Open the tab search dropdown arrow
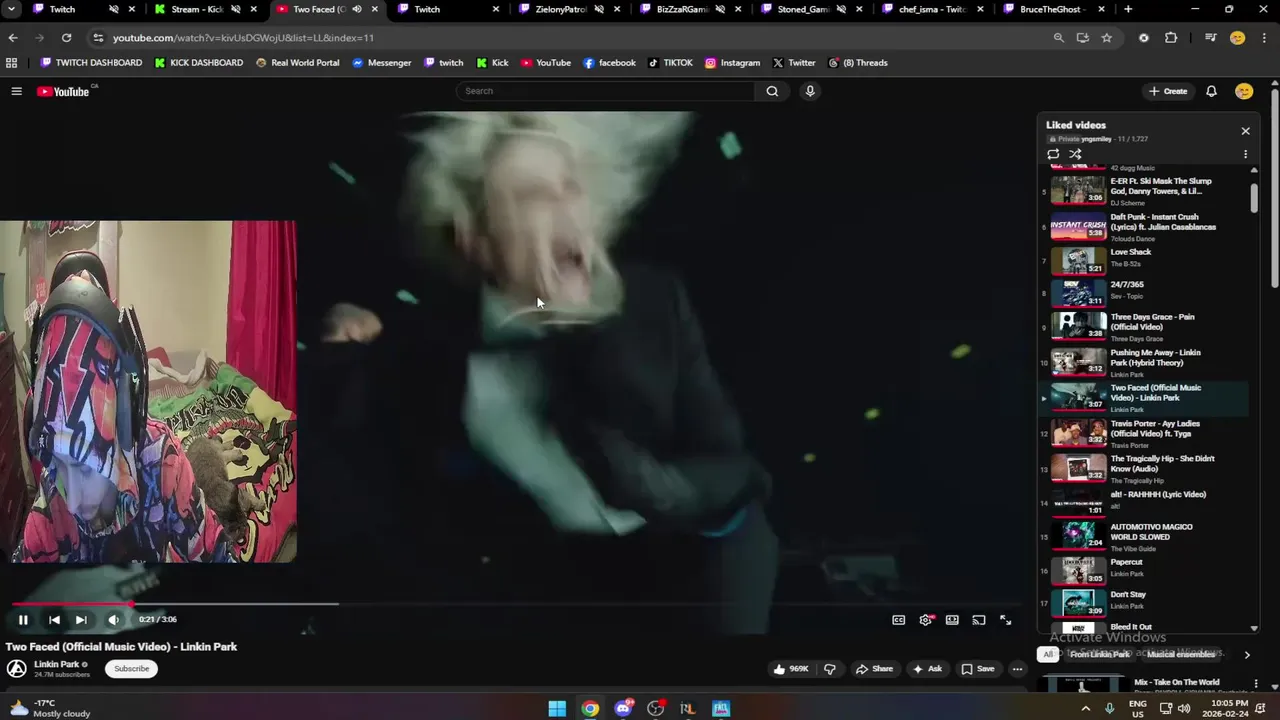Image resolution: width=1280 pixels, height=720 pixels. tap(10, 9)
